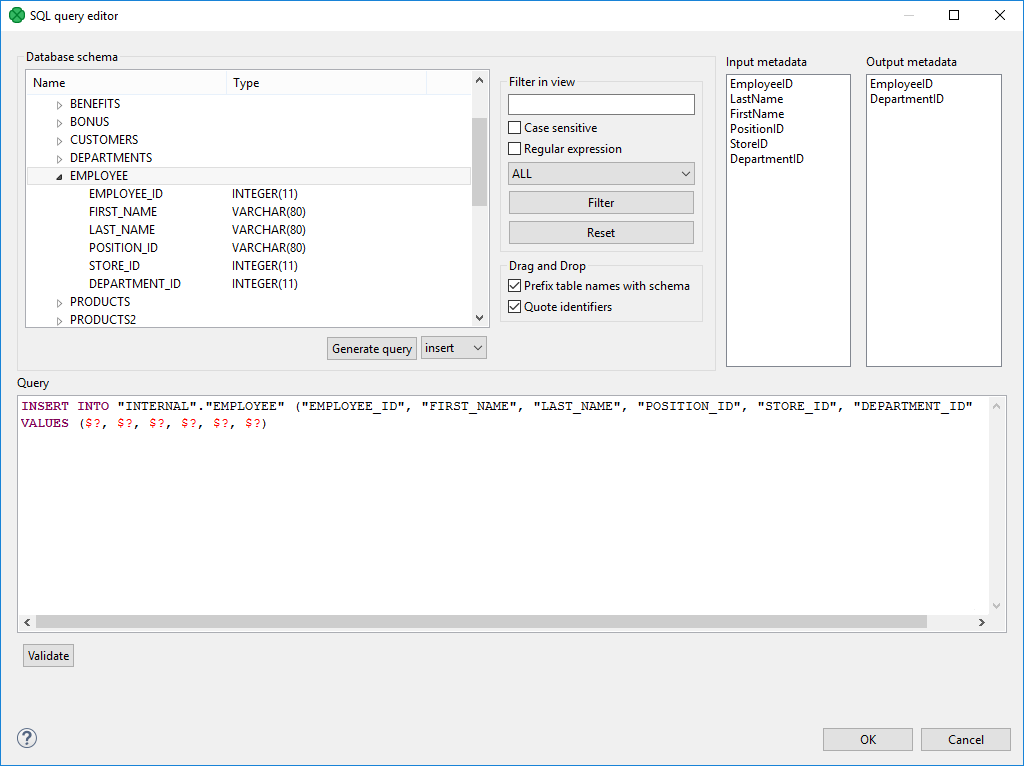Expand the CUSTOMERS table node
The height and width of the screenshot is (766, 1024).
pyautogui.click(x=58, y=139)
